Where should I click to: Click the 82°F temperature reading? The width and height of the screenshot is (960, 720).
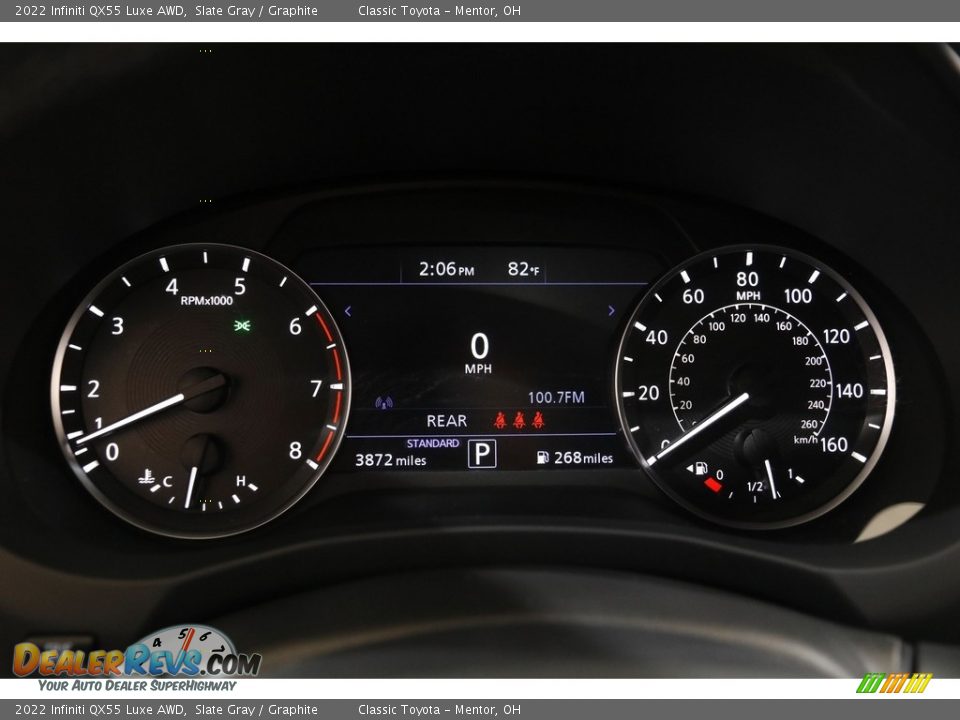523,269
